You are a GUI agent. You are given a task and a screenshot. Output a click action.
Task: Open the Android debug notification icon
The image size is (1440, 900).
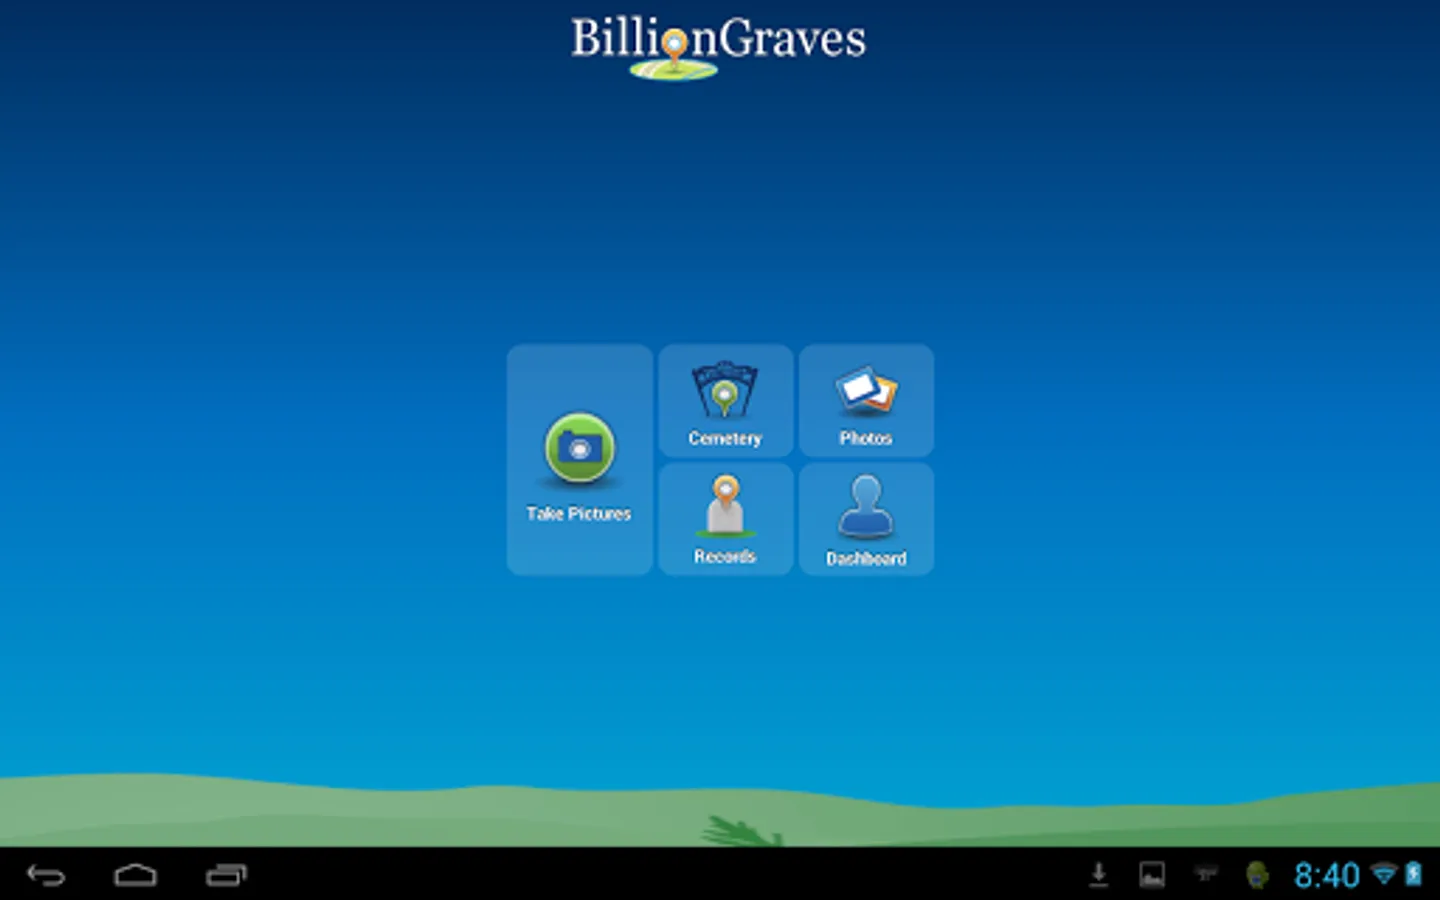1257,875
